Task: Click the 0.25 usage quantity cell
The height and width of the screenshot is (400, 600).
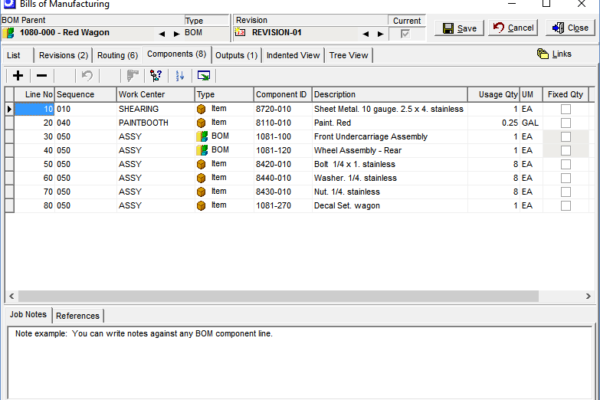Action: click(x=493, y=123)
